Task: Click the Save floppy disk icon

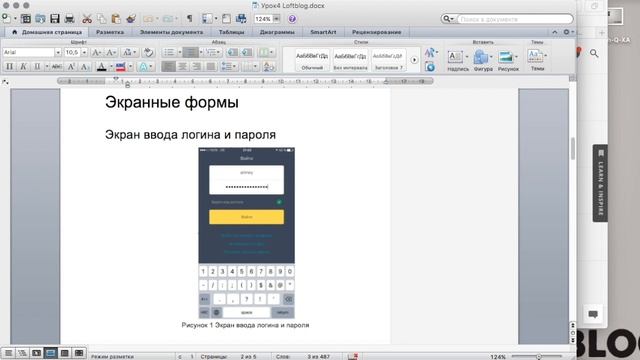Action: point(55,19)
